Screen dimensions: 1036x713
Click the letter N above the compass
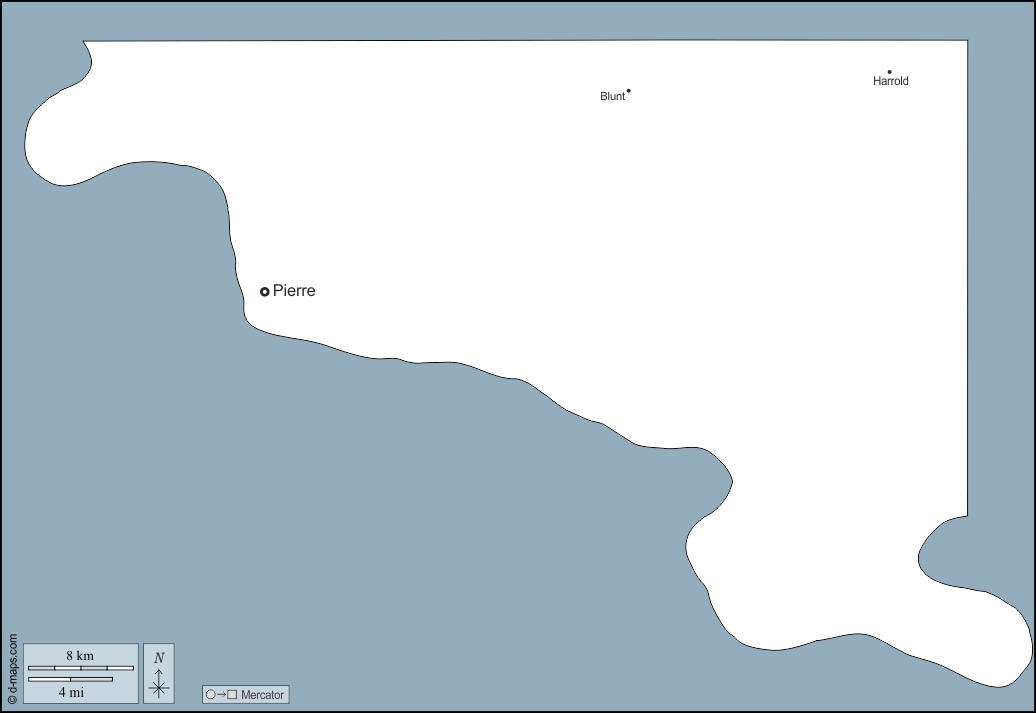pos(159,658)
